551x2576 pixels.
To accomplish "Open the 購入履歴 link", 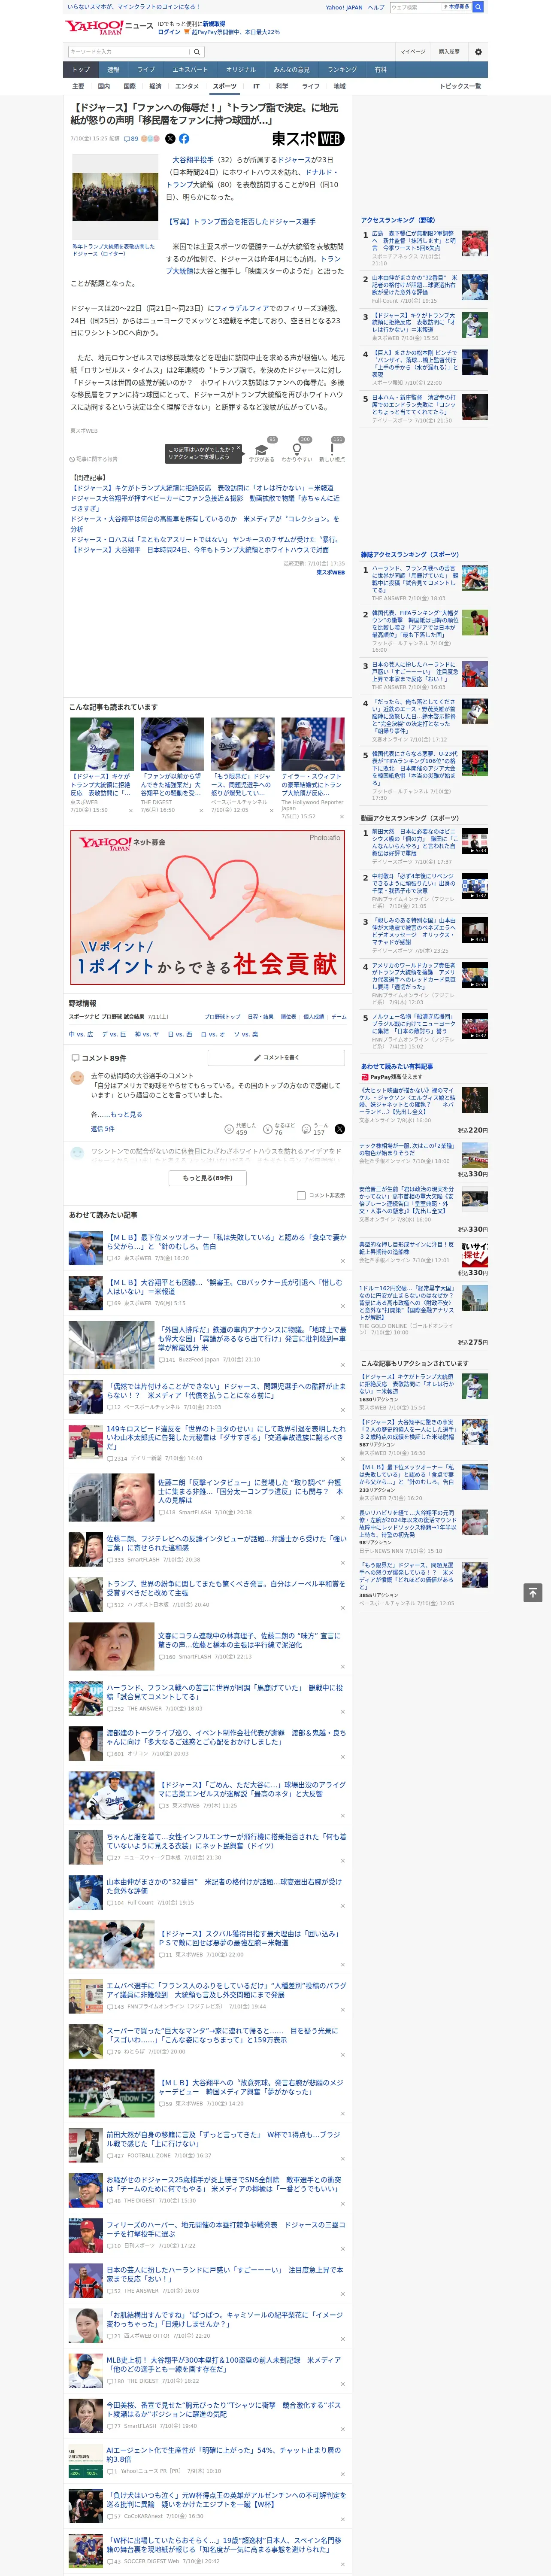I will tap(449, 52).
